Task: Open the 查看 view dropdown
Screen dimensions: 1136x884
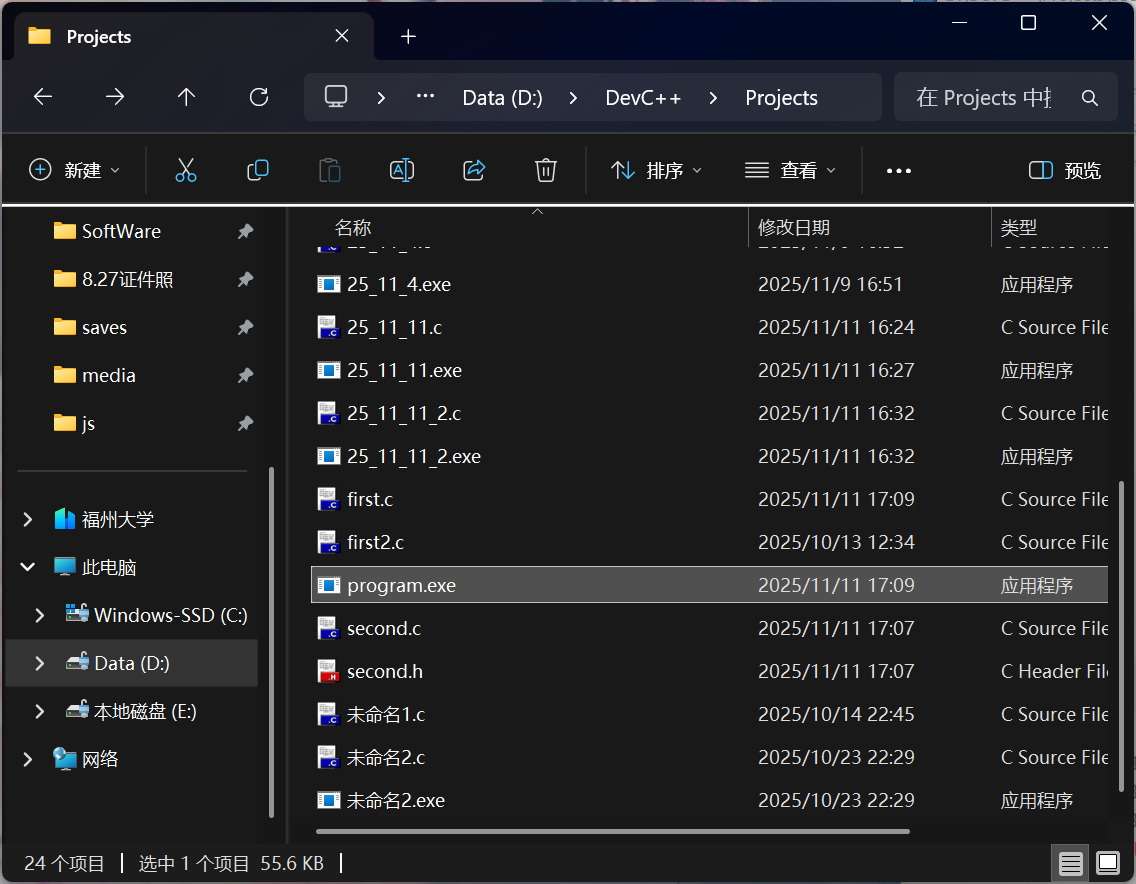Action: [790, 170]
